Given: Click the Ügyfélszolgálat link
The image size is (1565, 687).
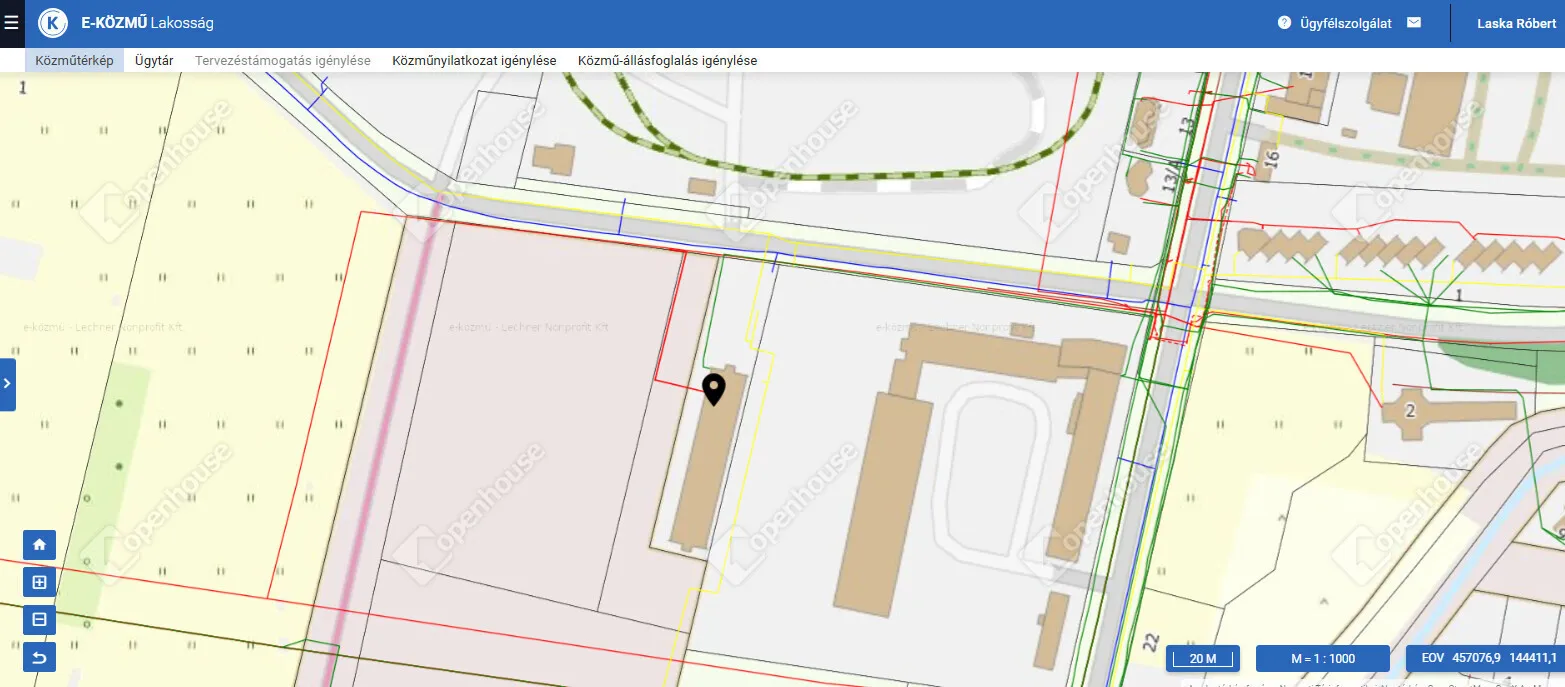Looking at the screenshot, I should [1346, 23].
